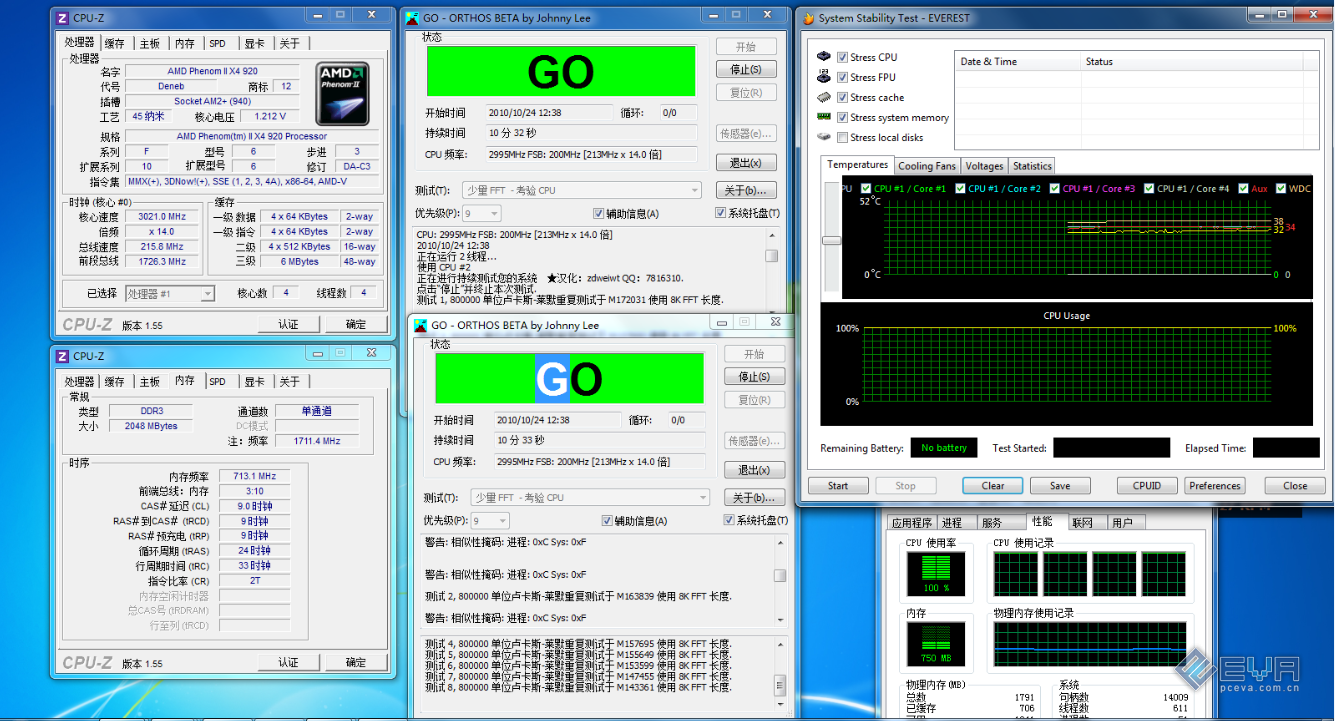Click the EVEREST flame icon in title bar

[808, 18]
